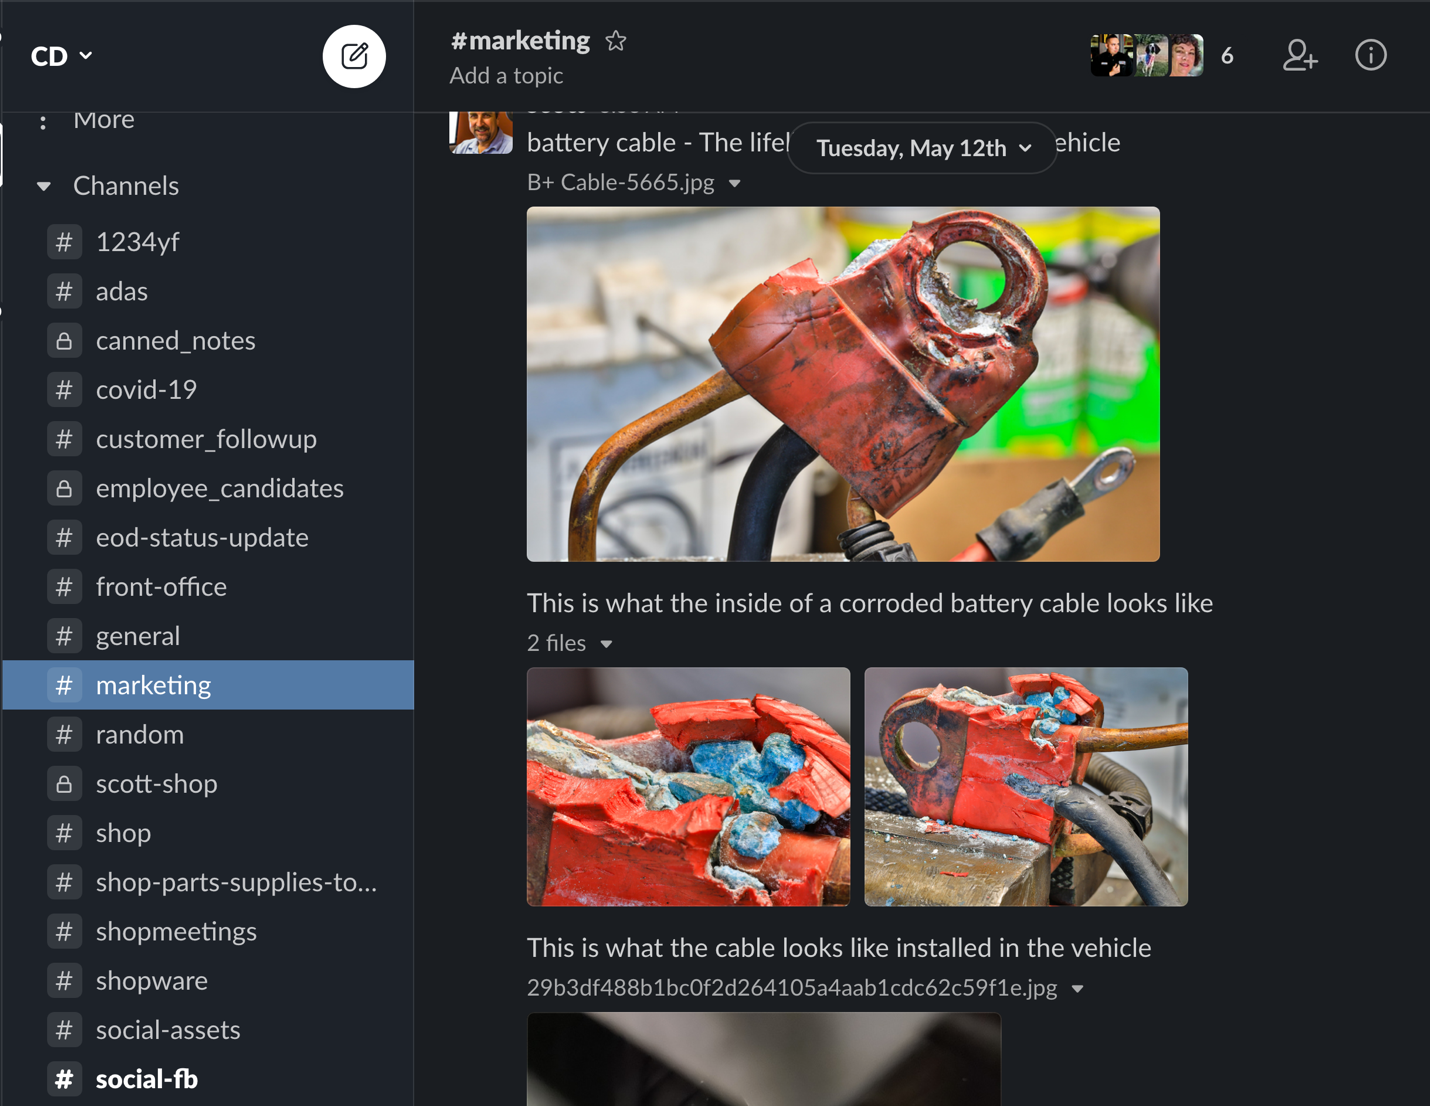
Task: Collapse the B+ Cable-5665.jpg attachment
Action: coord(735,183)
